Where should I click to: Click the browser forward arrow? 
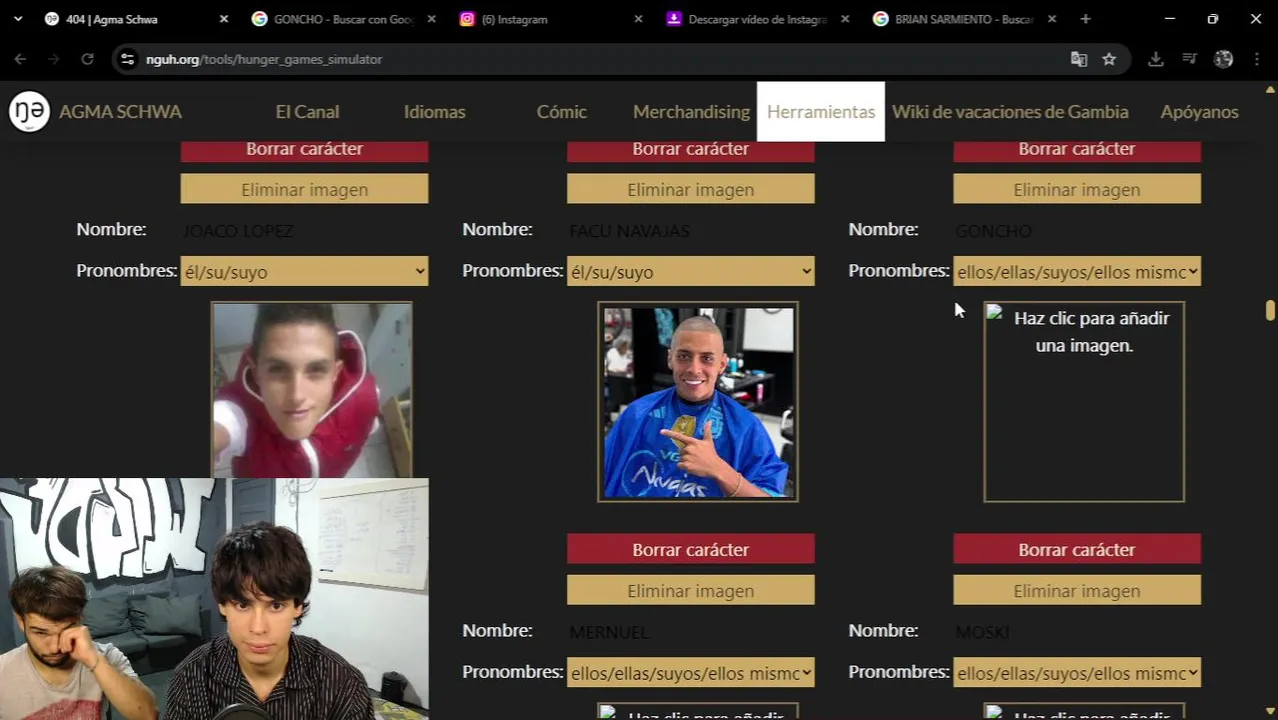coord(54,59)
